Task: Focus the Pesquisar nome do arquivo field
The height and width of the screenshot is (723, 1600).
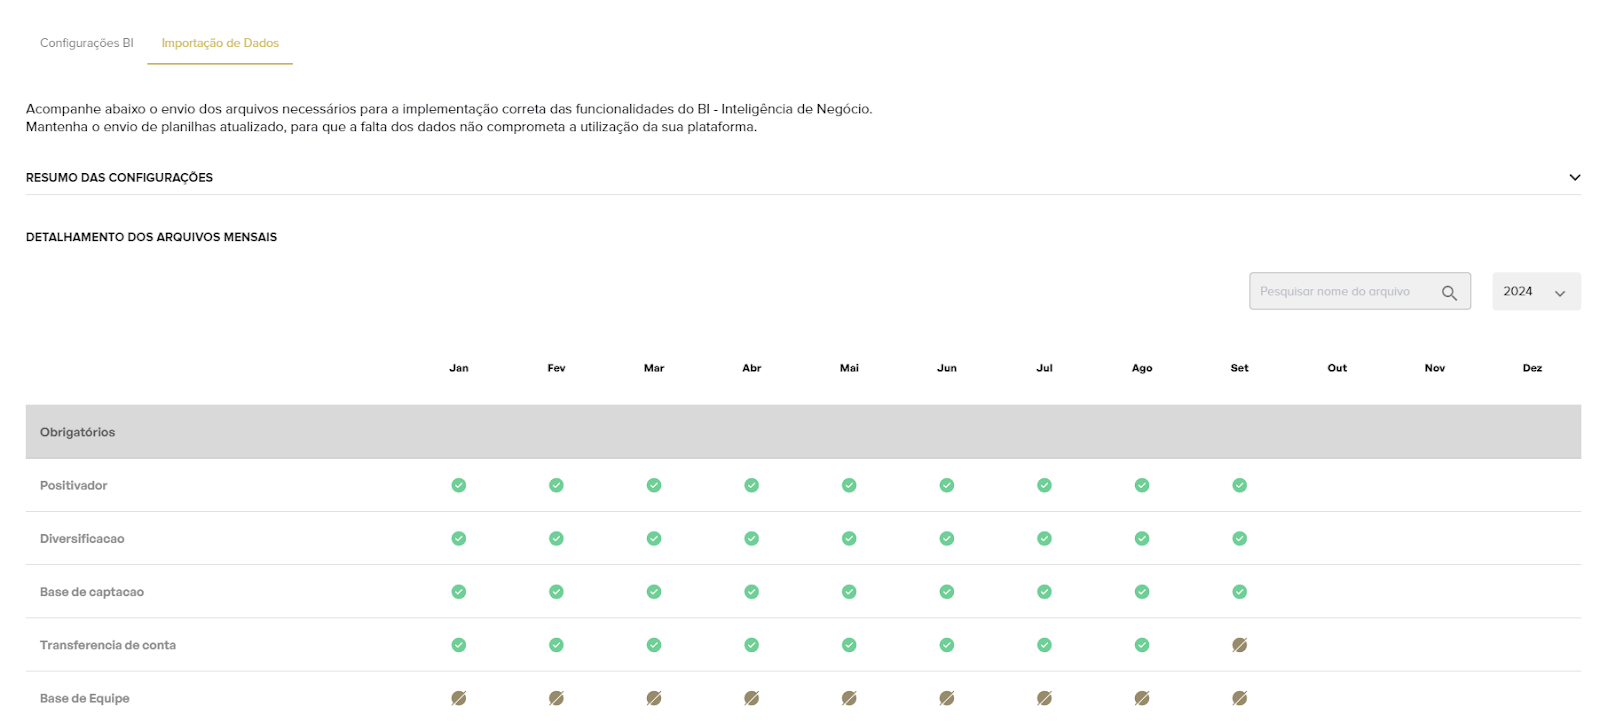Action: pyautogui.click(x=1340, y=292)
